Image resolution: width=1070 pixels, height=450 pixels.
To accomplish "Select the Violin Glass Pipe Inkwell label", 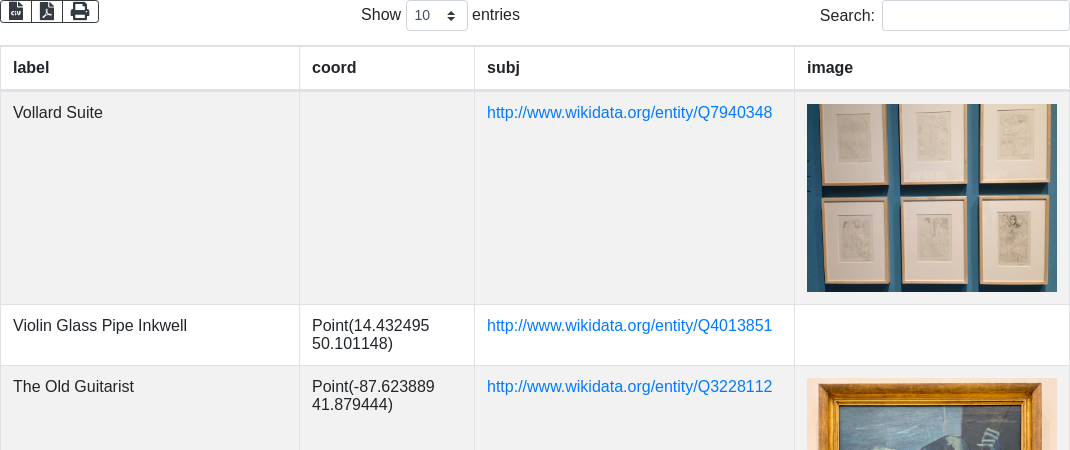I will (x=100, y=325).
